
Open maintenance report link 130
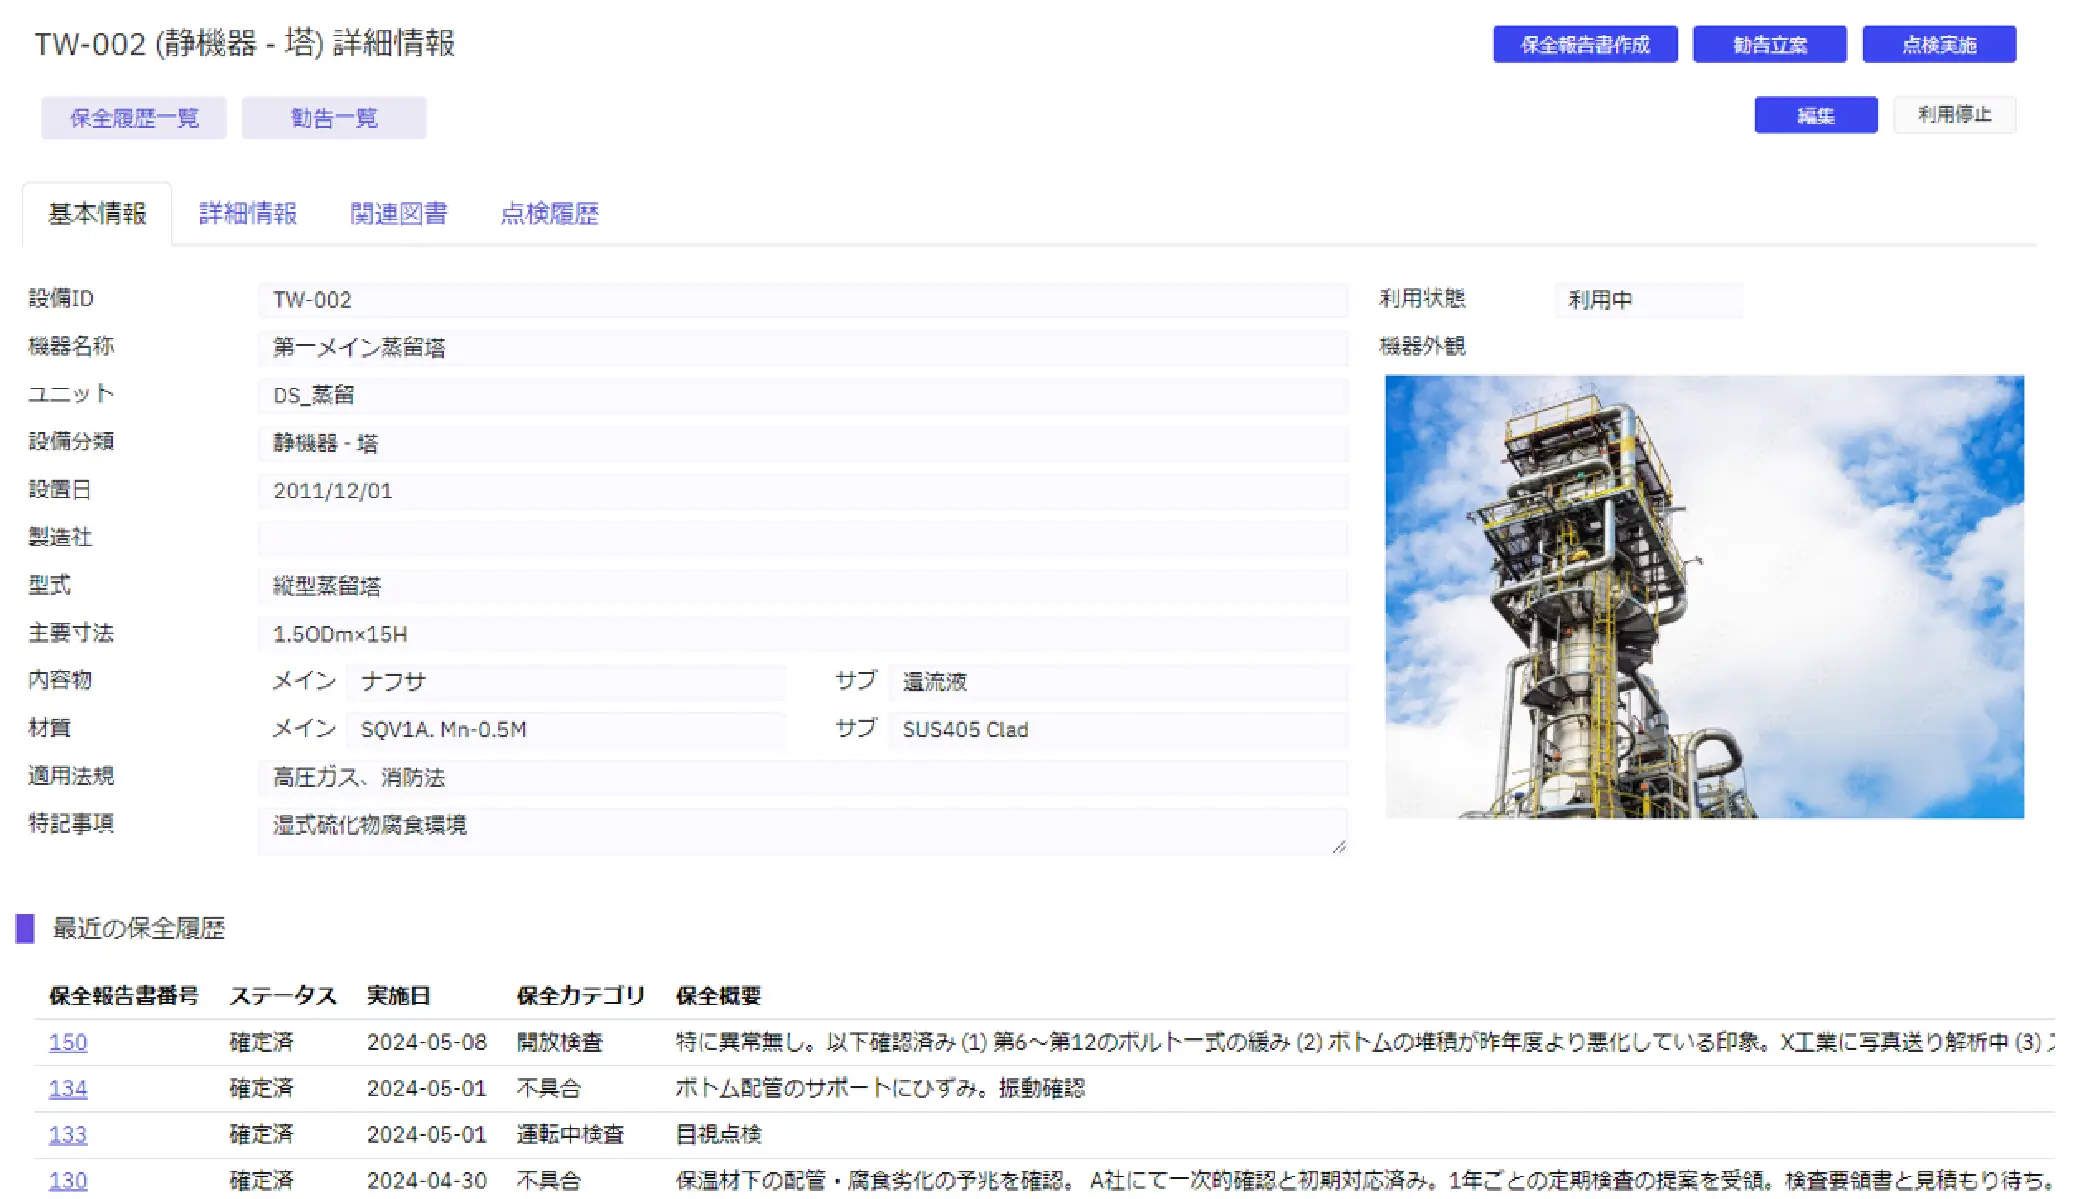click(x=68, y=1180)
